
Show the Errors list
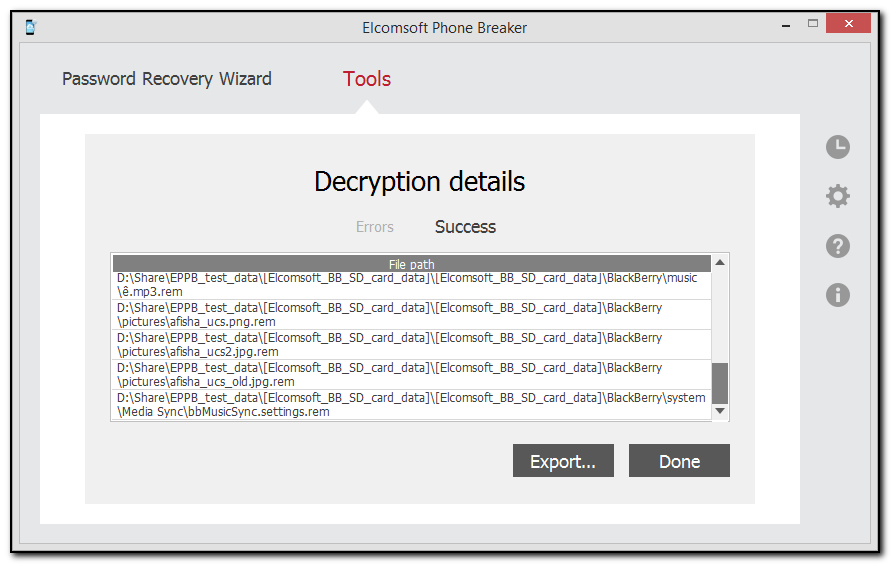pyautogui.click(x=375, y=227)
